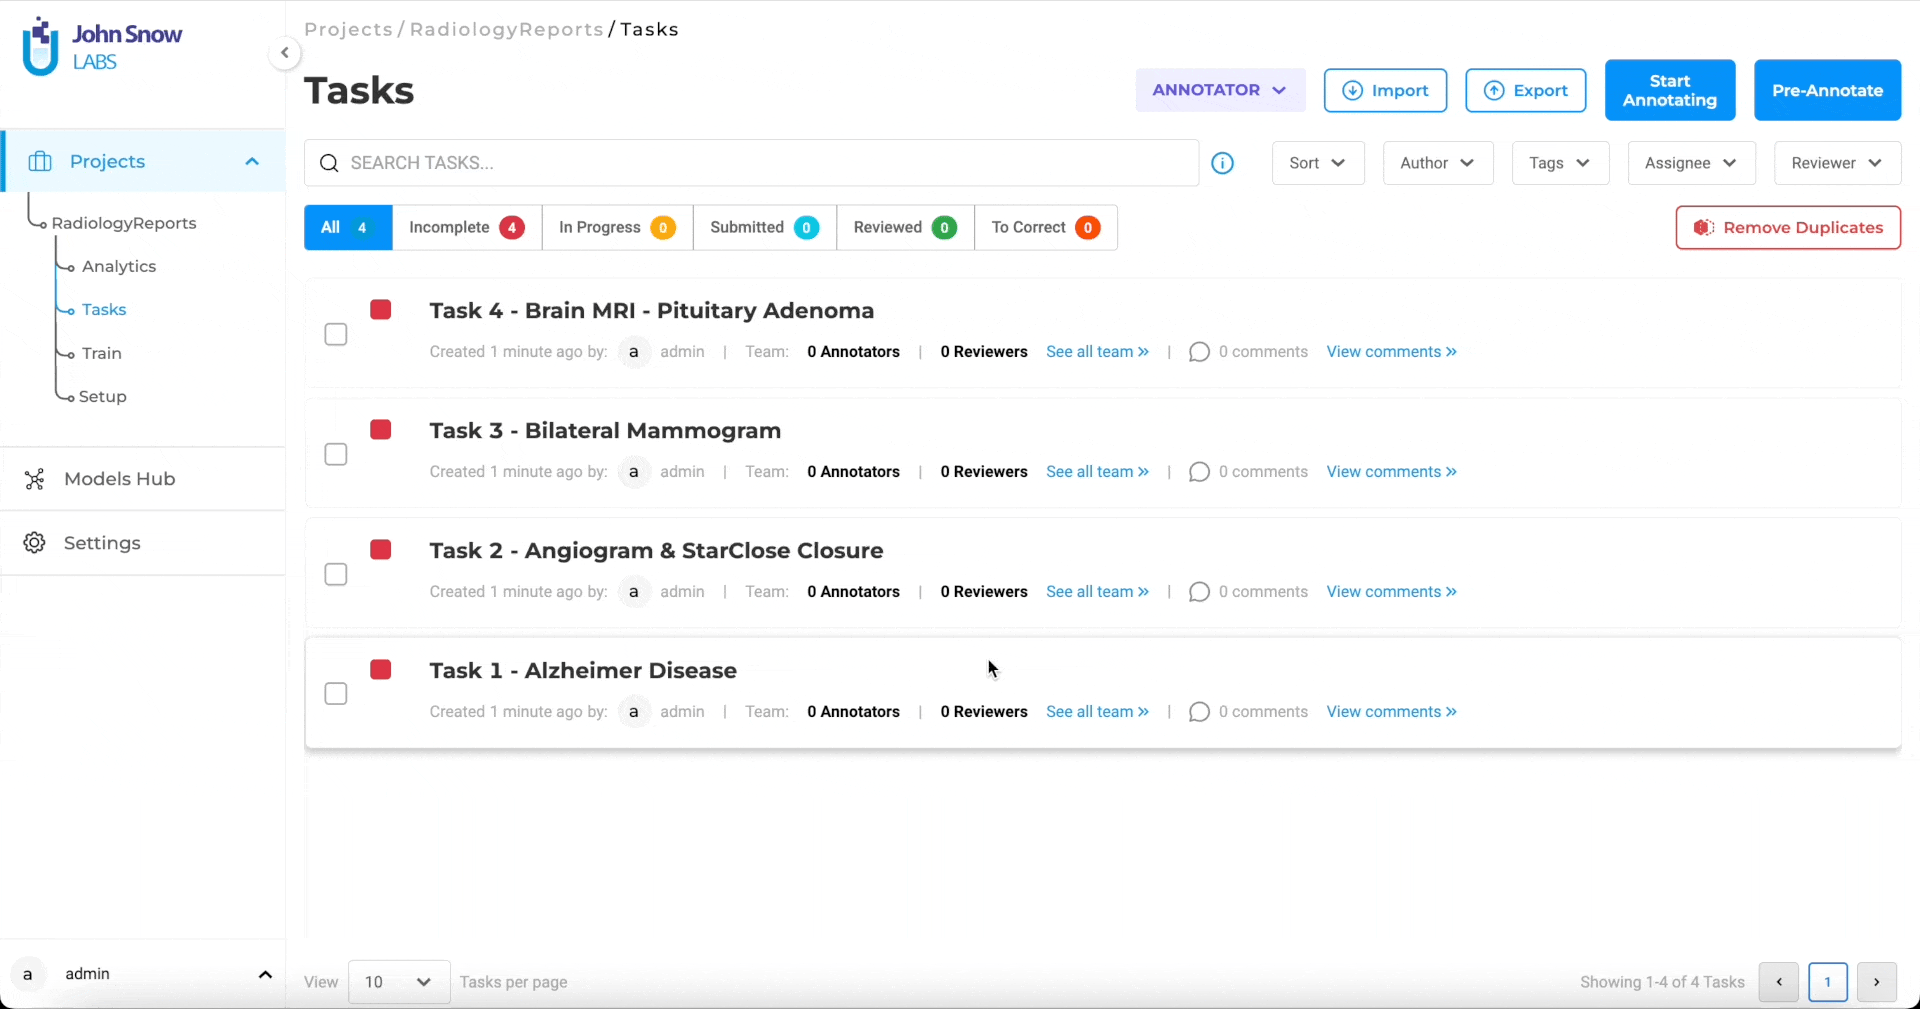Image resolution: width=1920 pixels, height=1009 pixels.
Task: Open Train in the sidebar
Action: coord(102,353)
